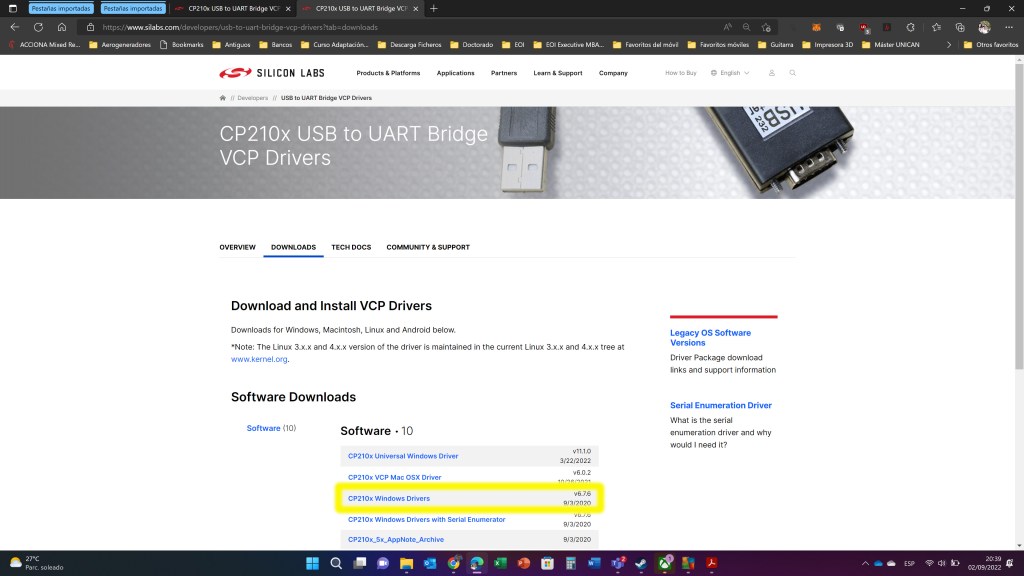1024x576 pixels.
Task: Show hidden system tray icons chevron
Action: tap(865, 563)
